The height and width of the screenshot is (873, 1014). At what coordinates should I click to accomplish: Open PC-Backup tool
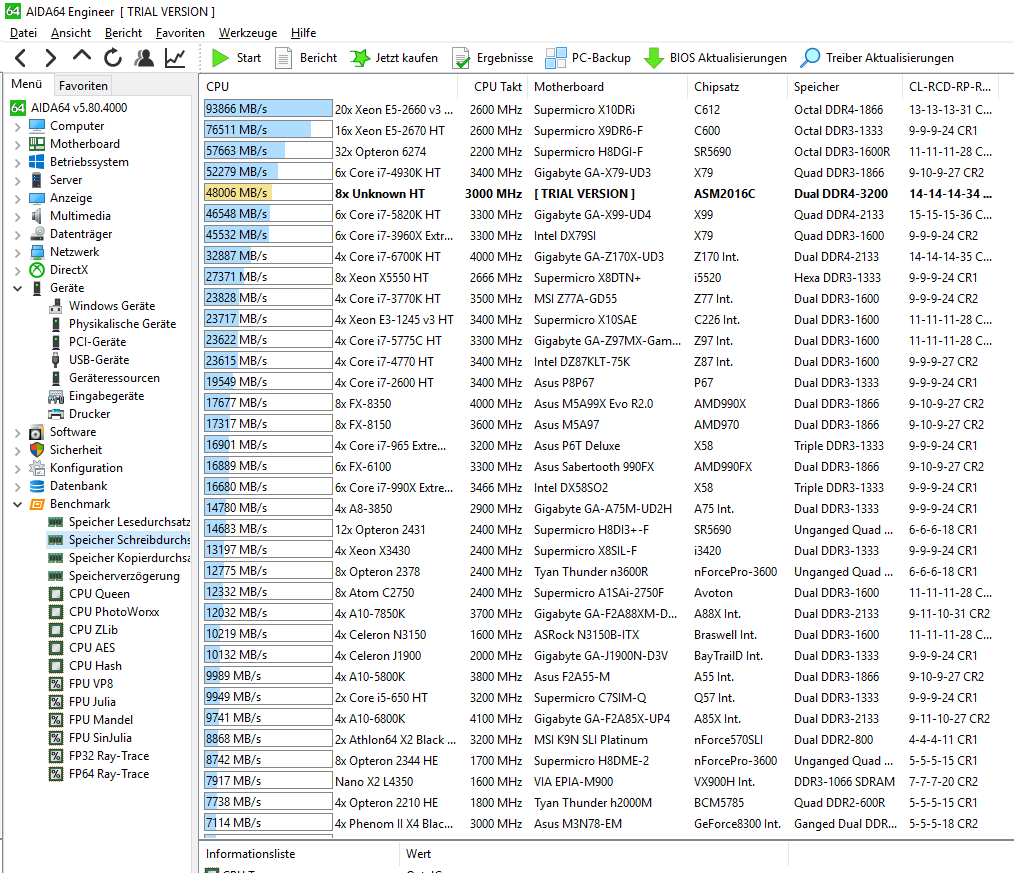pyautogui.click(x=588, y=58)
